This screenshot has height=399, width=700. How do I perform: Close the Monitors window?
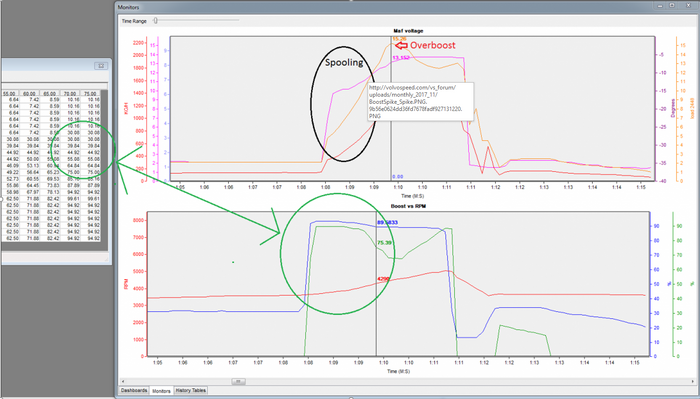[688, 6]
